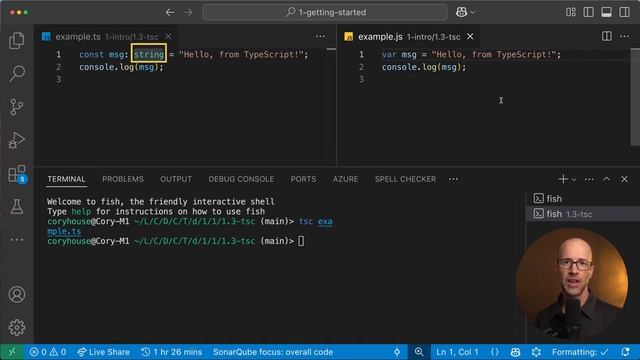Close the example.js tab

click(470, 37)
